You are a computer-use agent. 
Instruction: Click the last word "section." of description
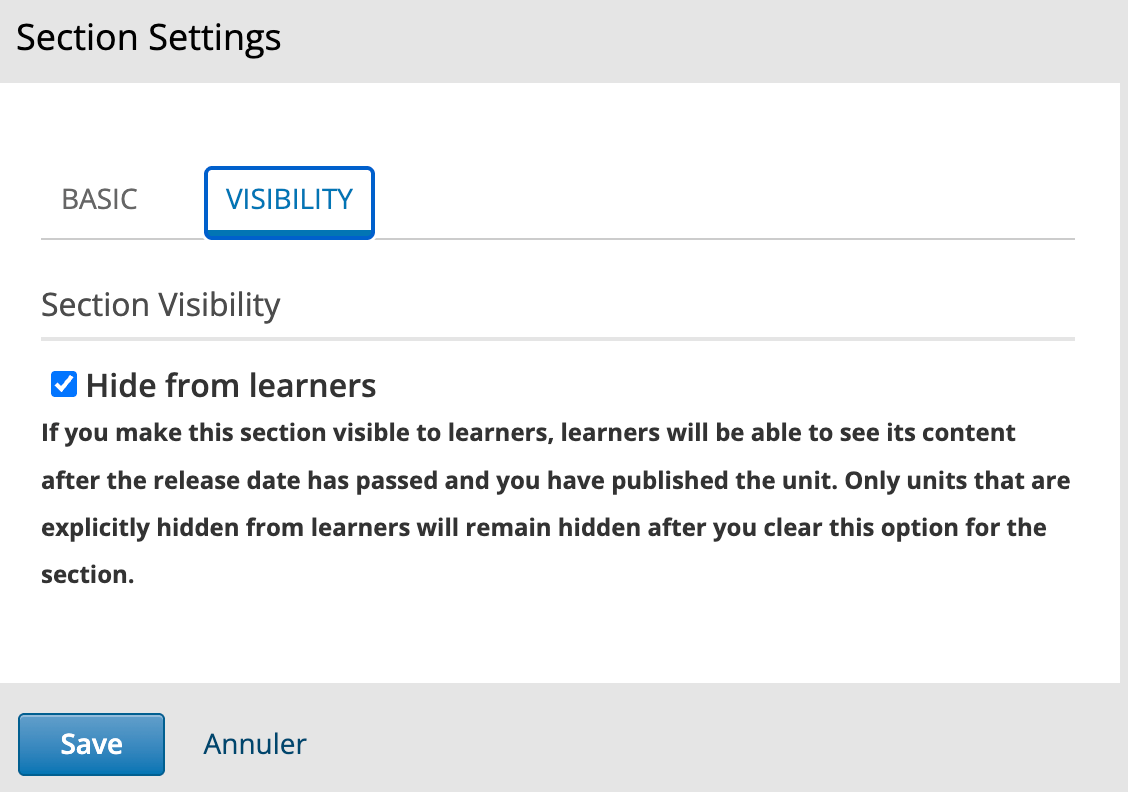pos(88,575)
